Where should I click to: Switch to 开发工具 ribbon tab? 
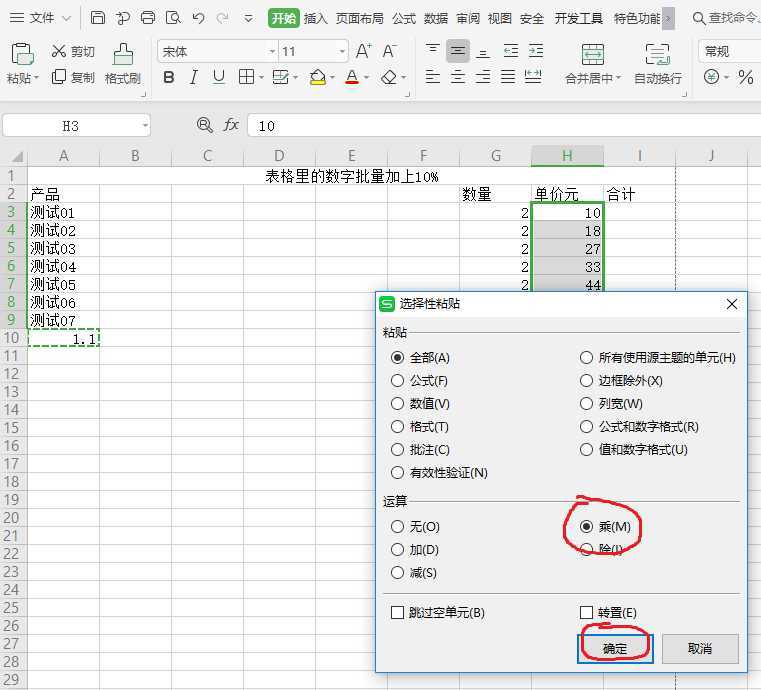coord(579,18)
